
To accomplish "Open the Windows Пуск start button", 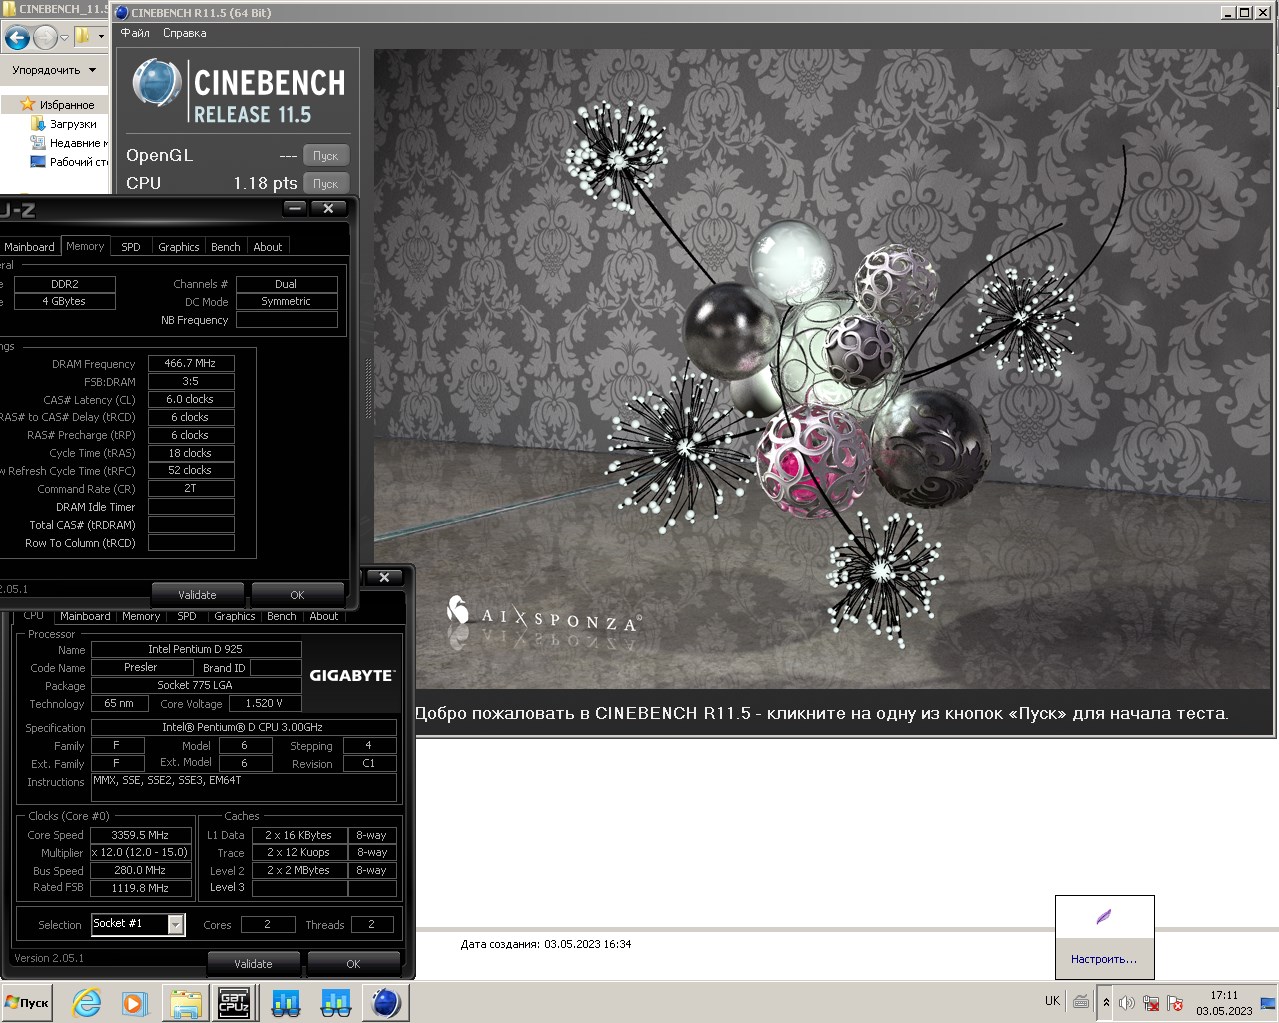I will pyautogui.click(x=28, y=1002).
